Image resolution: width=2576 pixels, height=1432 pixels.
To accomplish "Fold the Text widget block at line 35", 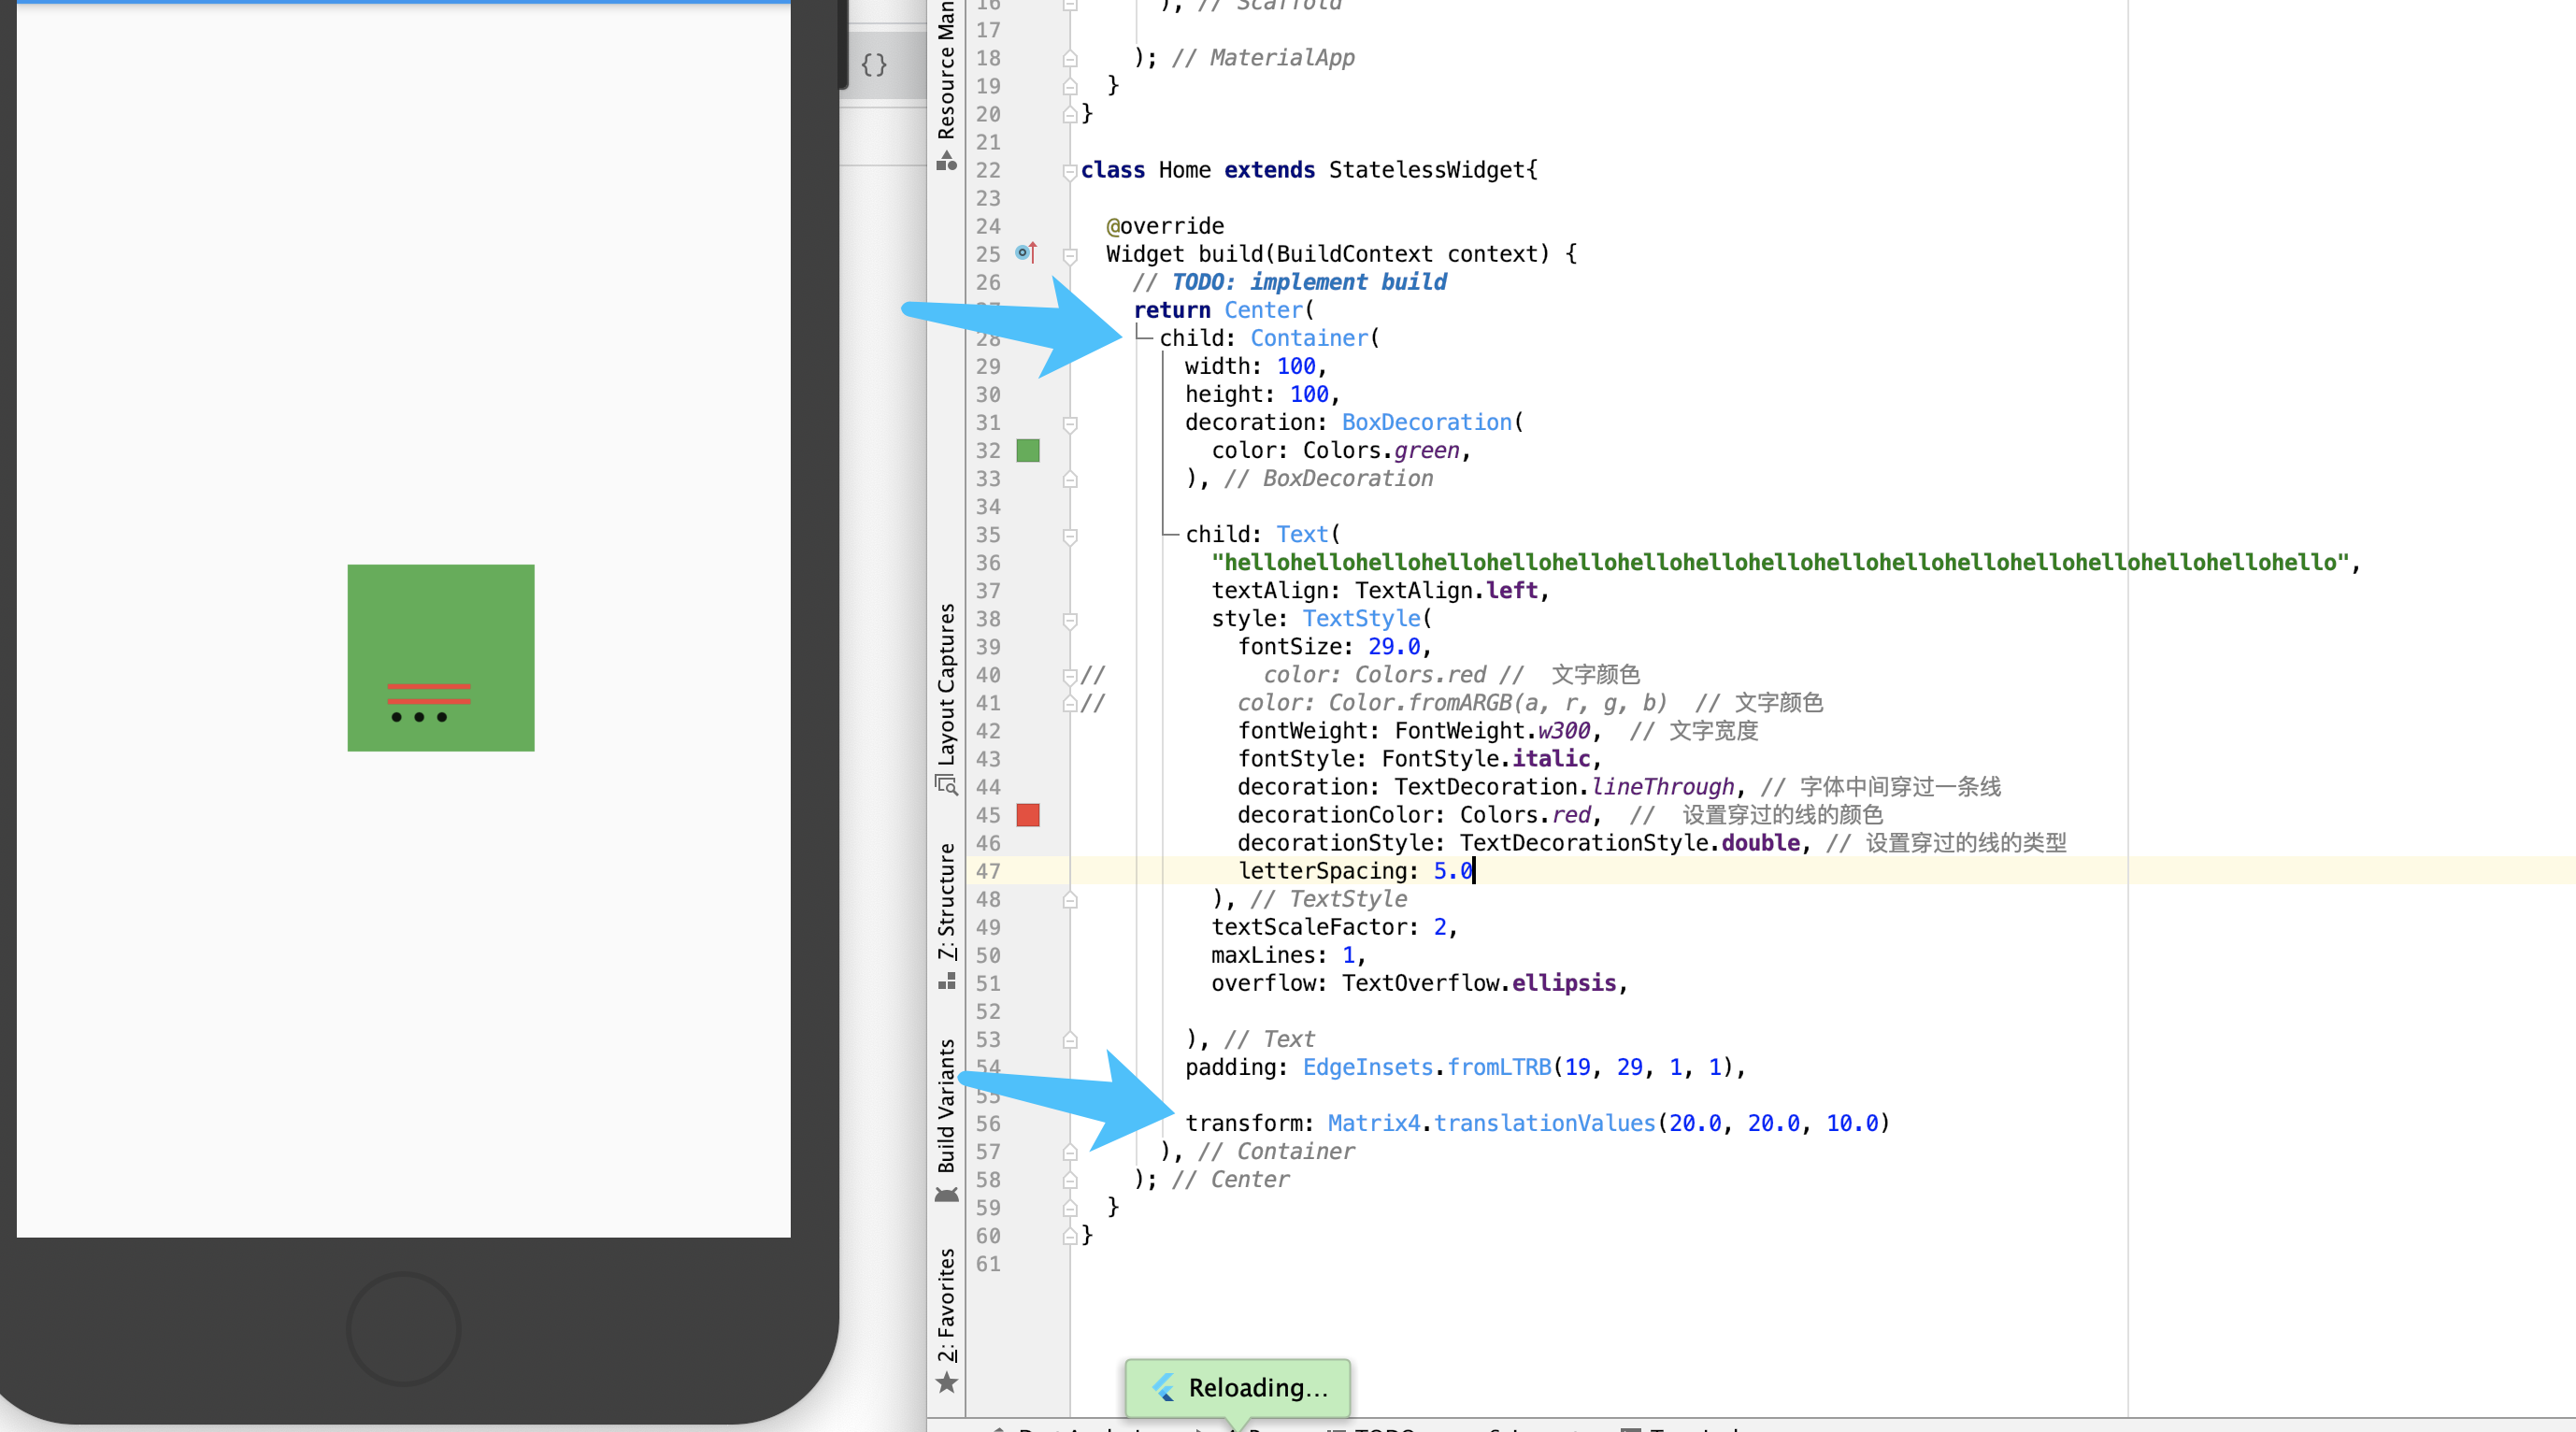I will pos(1069,536).
